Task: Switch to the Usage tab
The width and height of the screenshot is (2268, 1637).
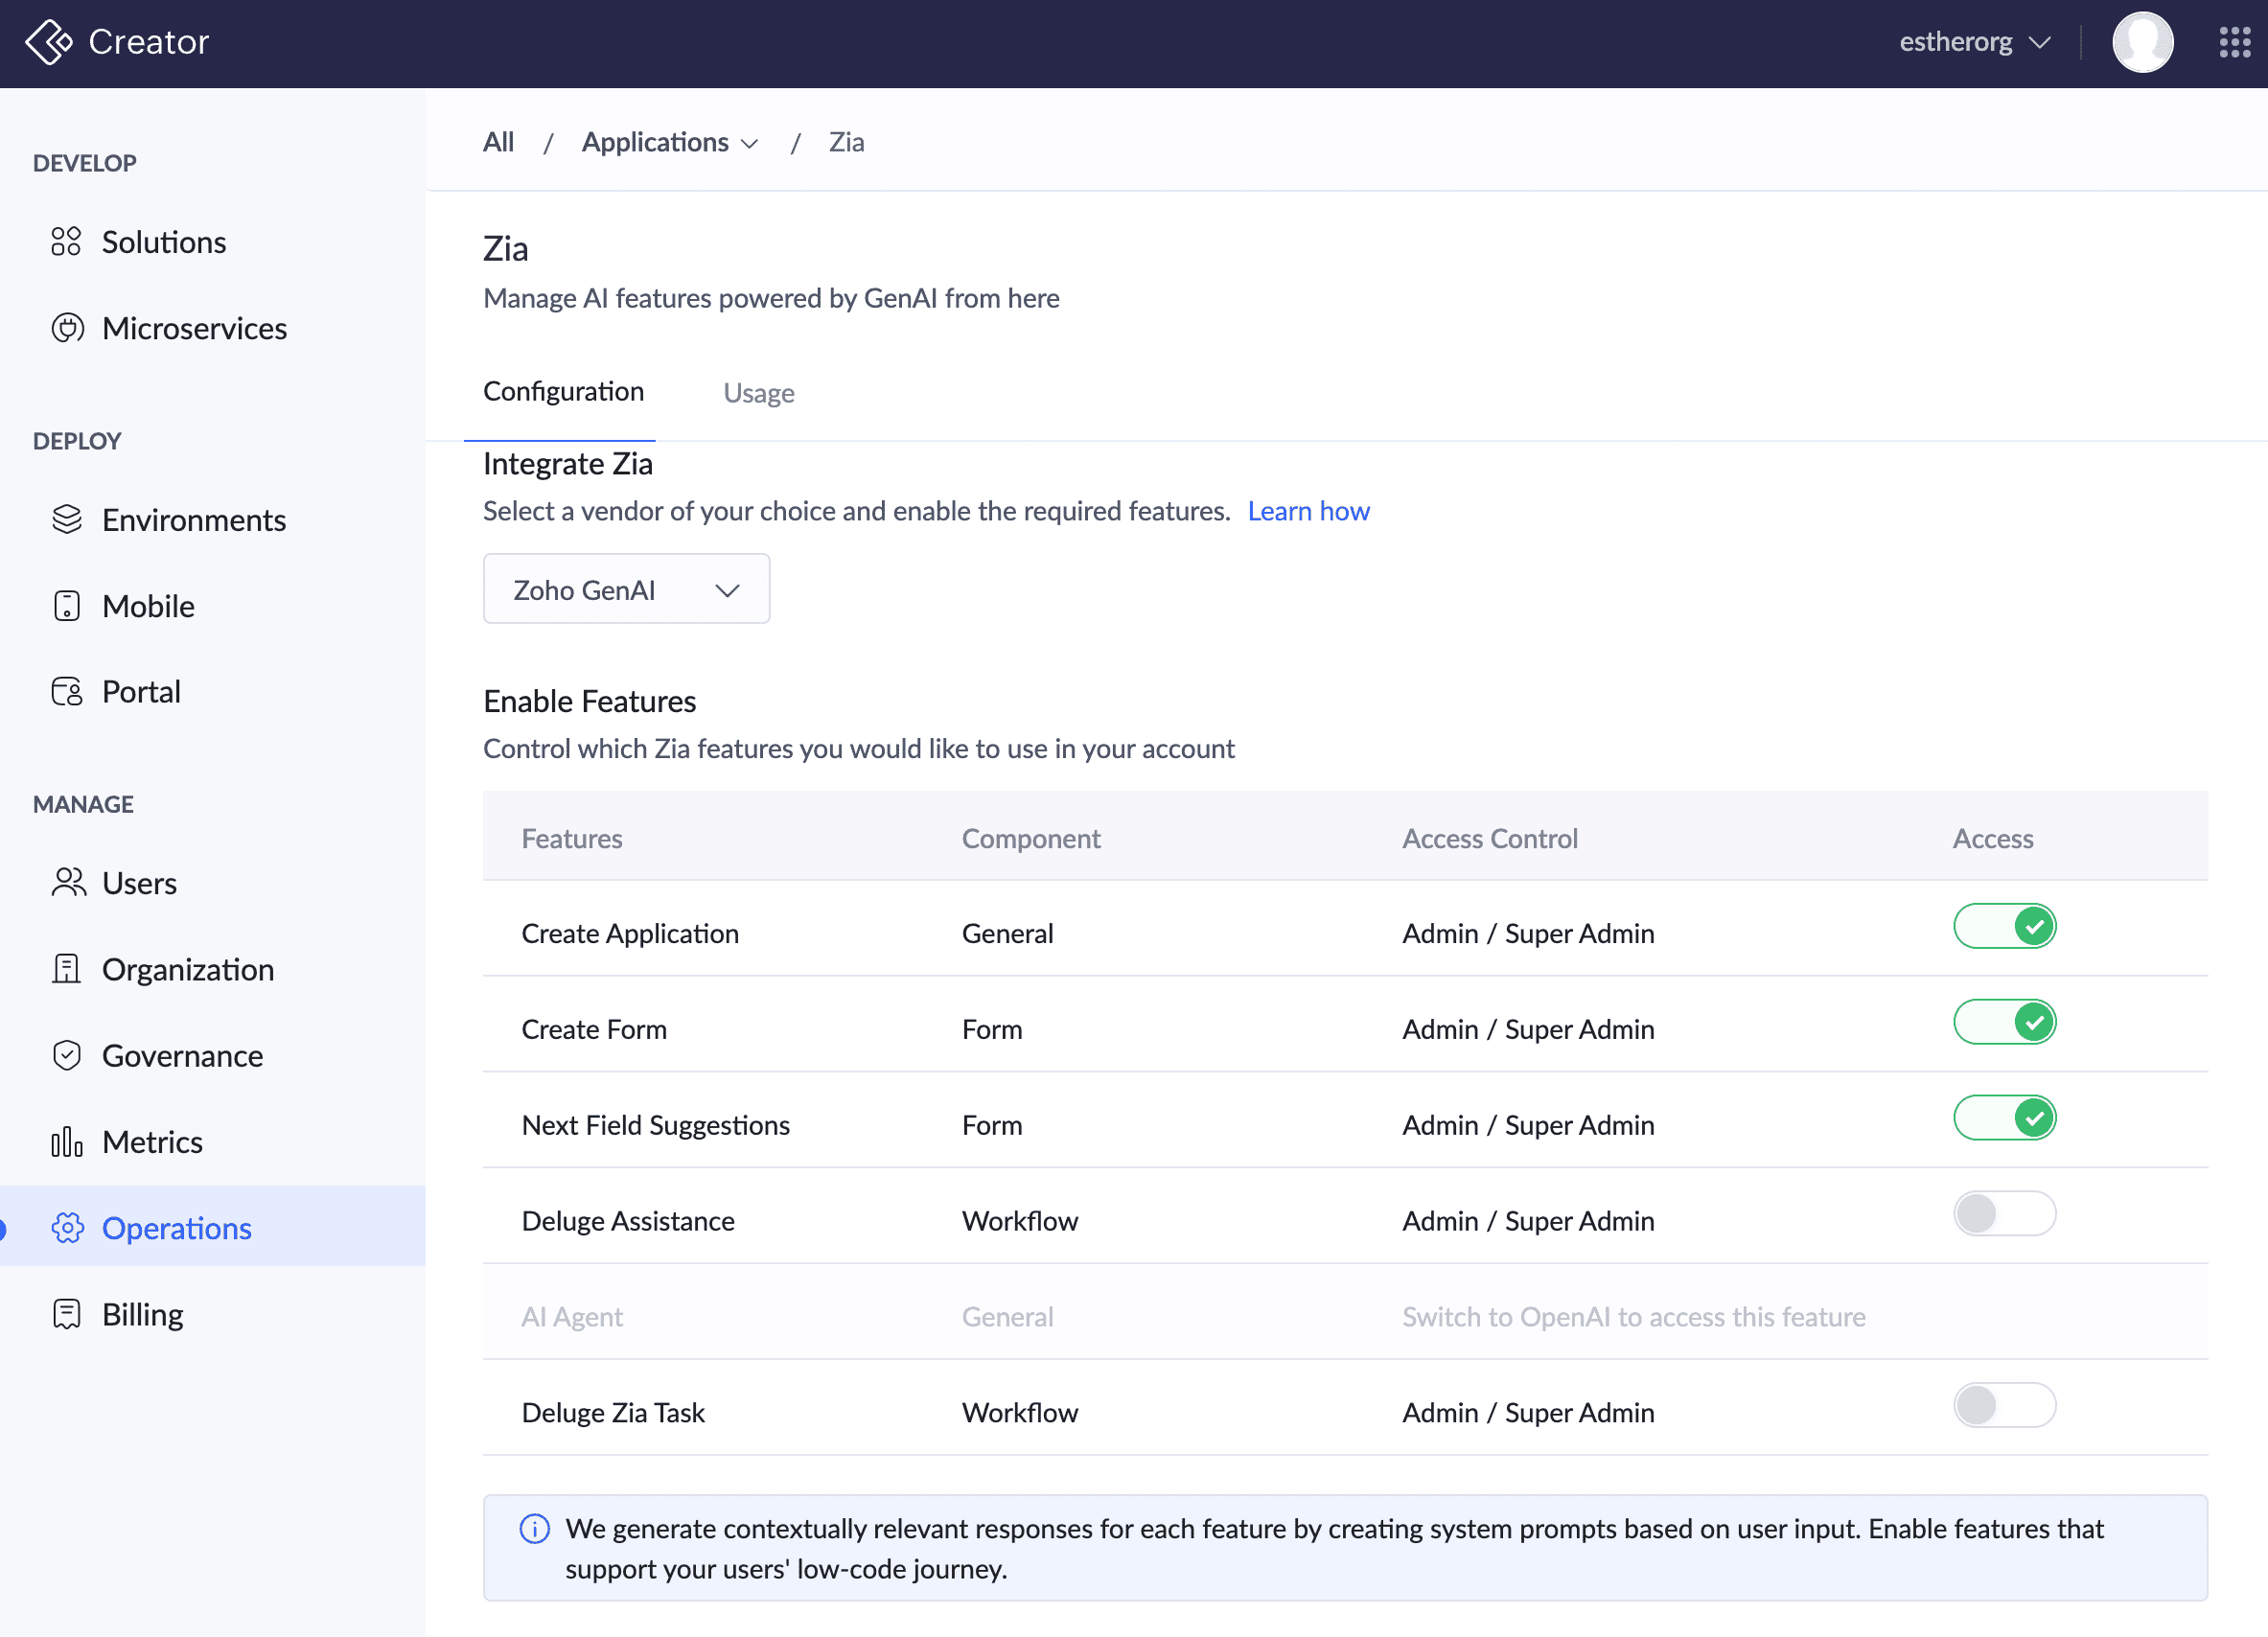Action: point(758,393)
